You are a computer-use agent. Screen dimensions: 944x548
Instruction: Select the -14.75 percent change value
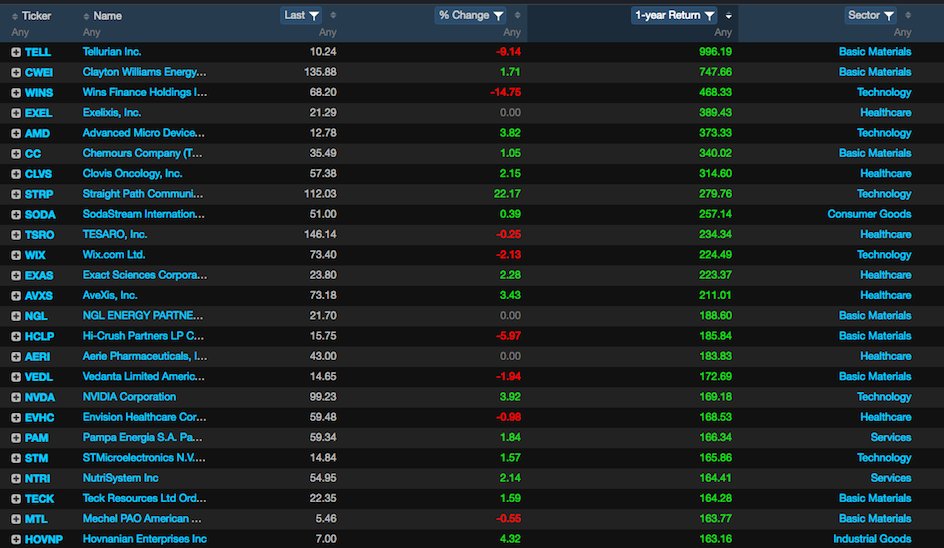click(x=506, y=93)
